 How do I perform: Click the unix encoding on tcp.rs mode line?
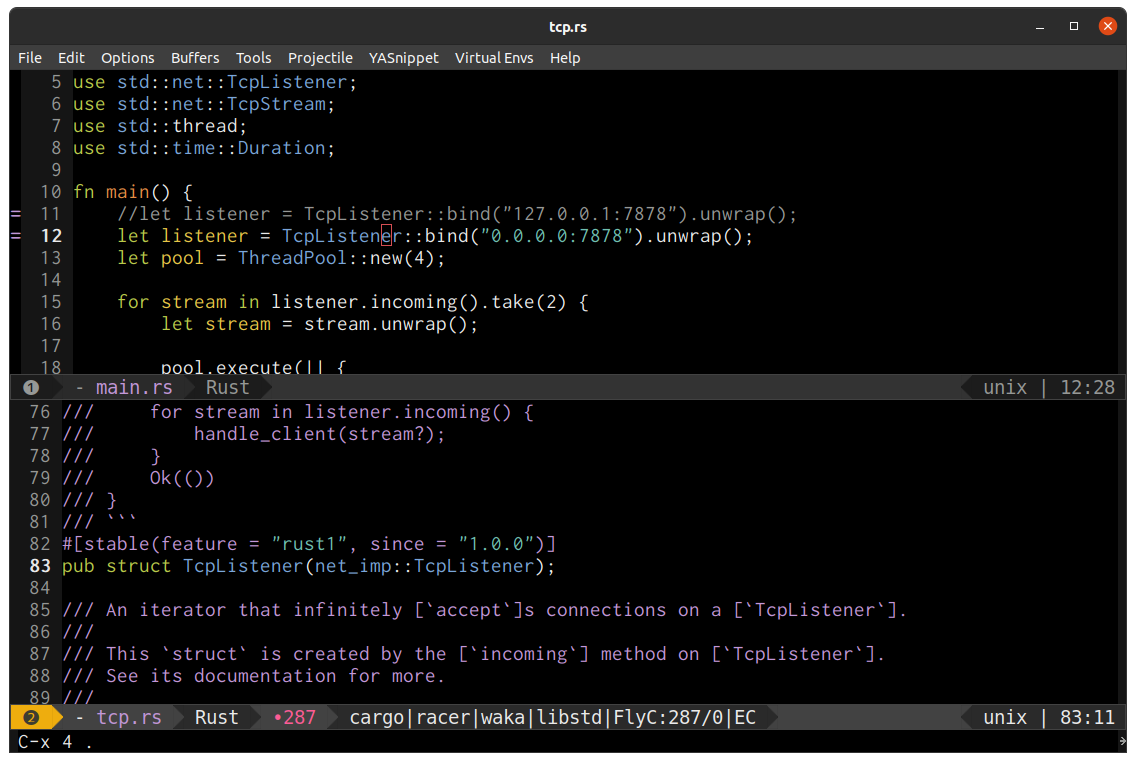(1005, 718)
